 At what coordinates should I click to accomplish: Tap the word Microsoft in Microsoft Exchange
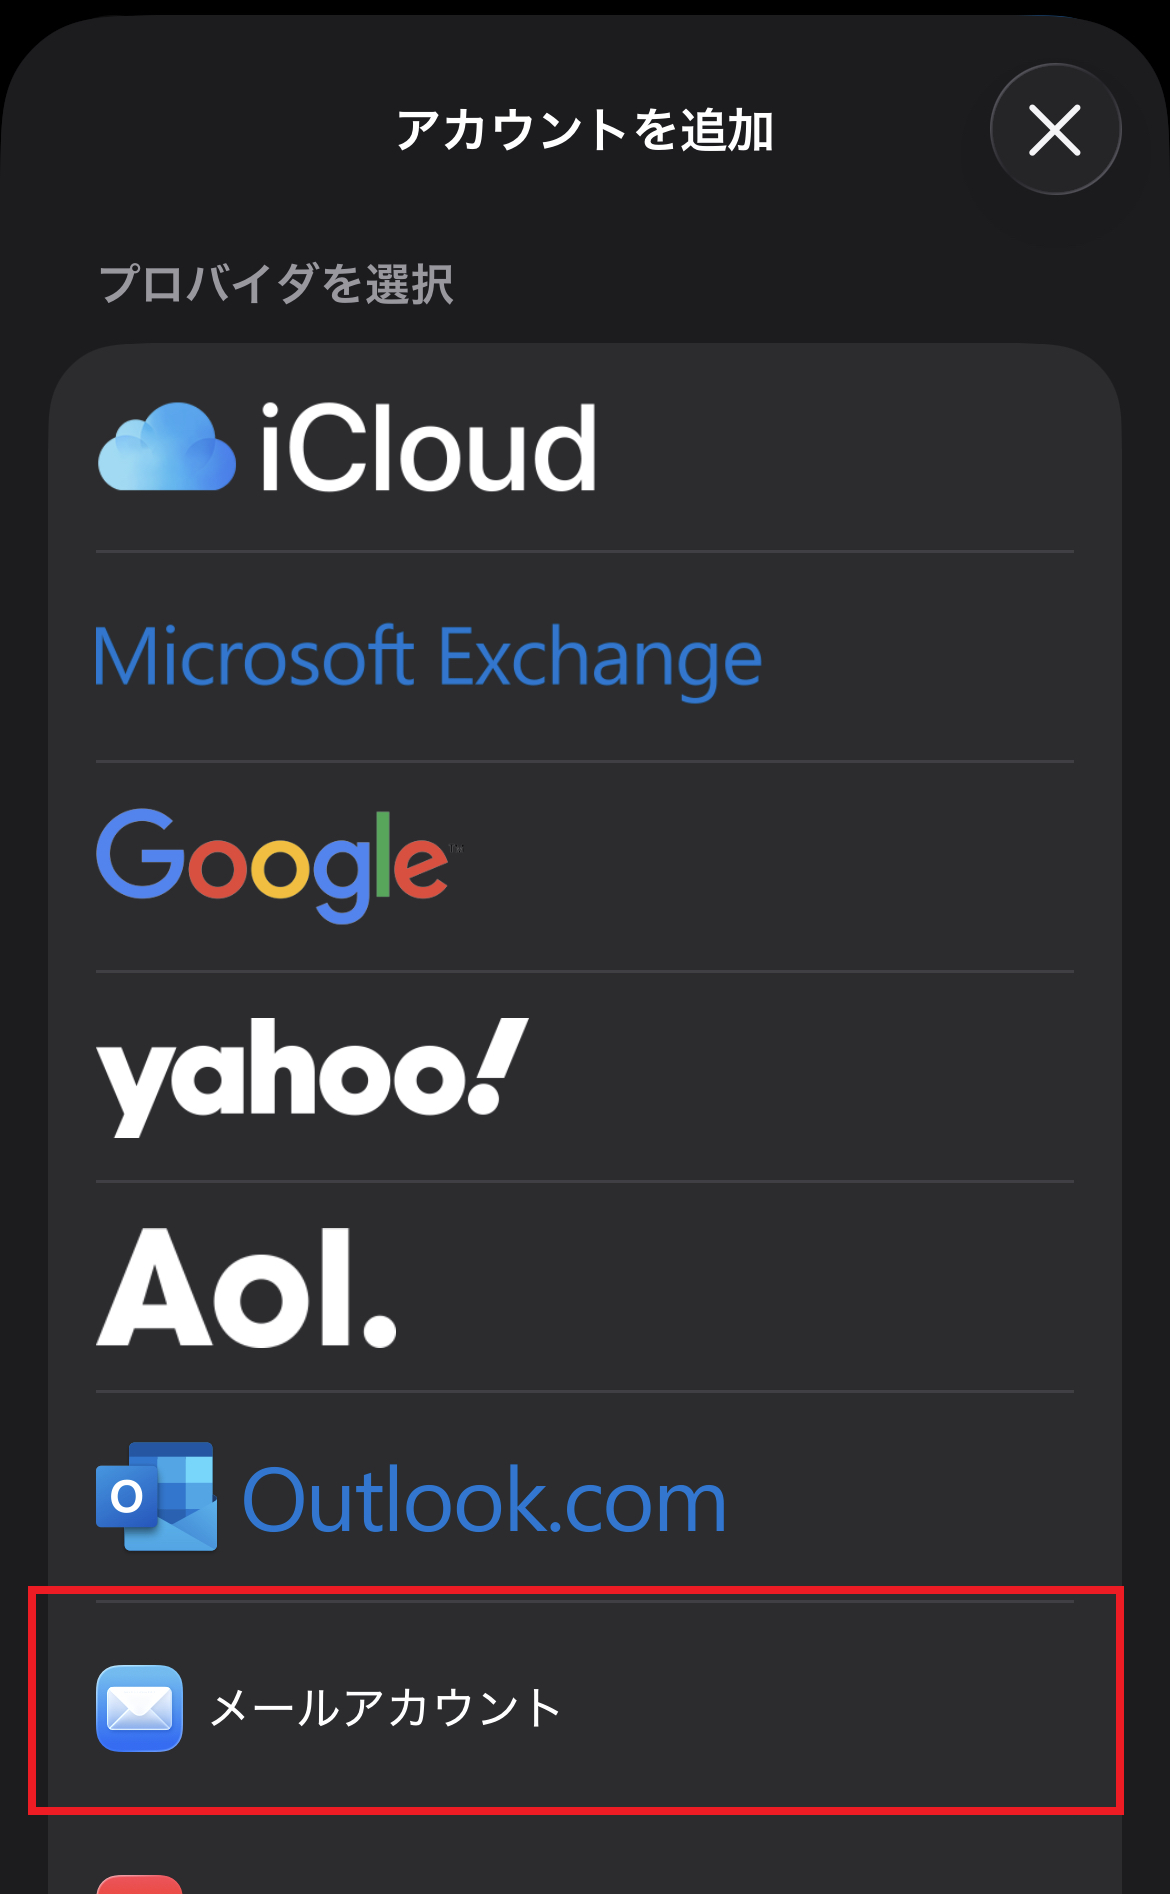(x=254, y=656)
